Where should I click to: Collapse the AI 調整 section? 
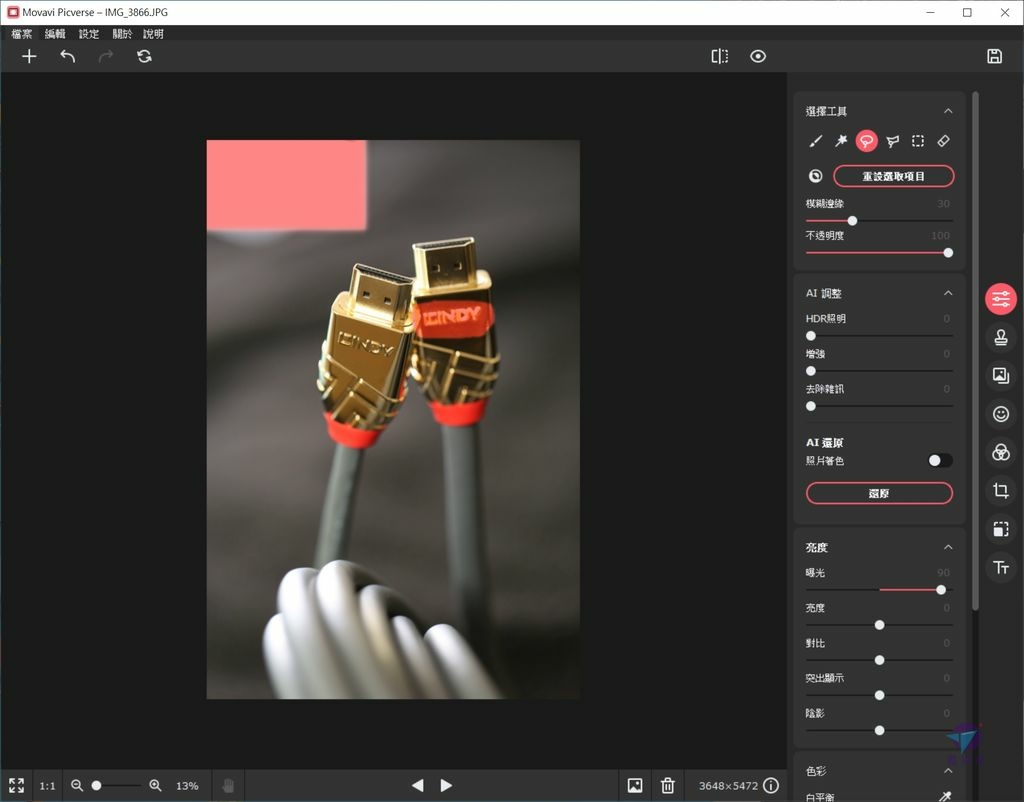948,293
